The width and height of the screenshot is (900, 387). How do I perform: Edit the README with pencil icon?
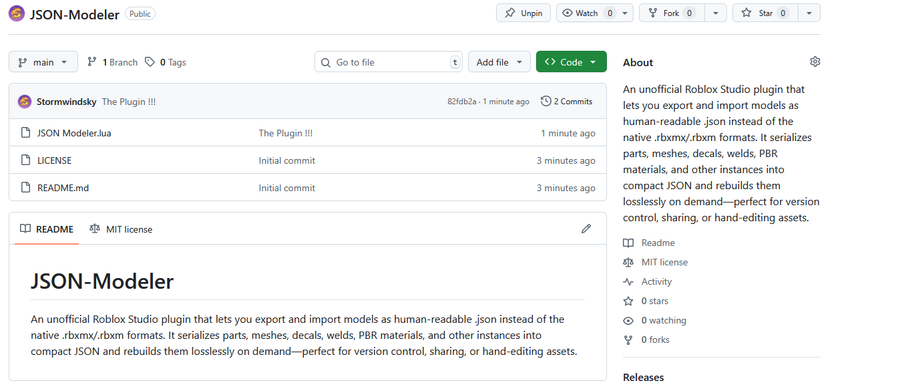pyautogui.click(x=585, y=229)
